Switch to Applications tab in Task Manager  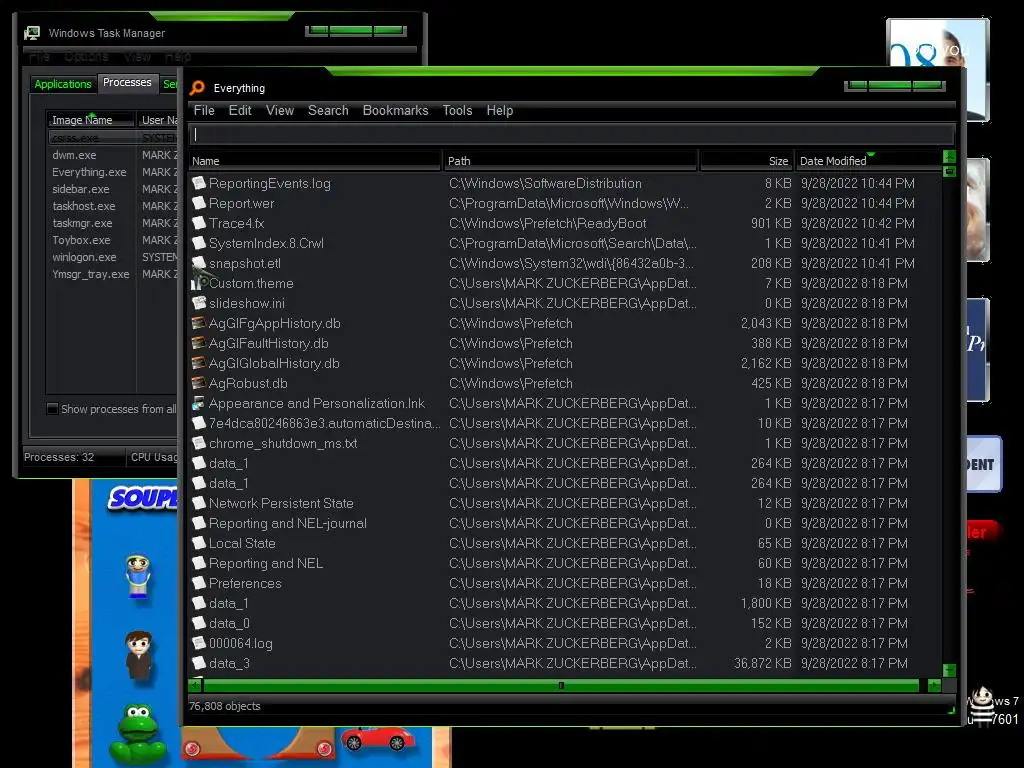coord(63,84)
